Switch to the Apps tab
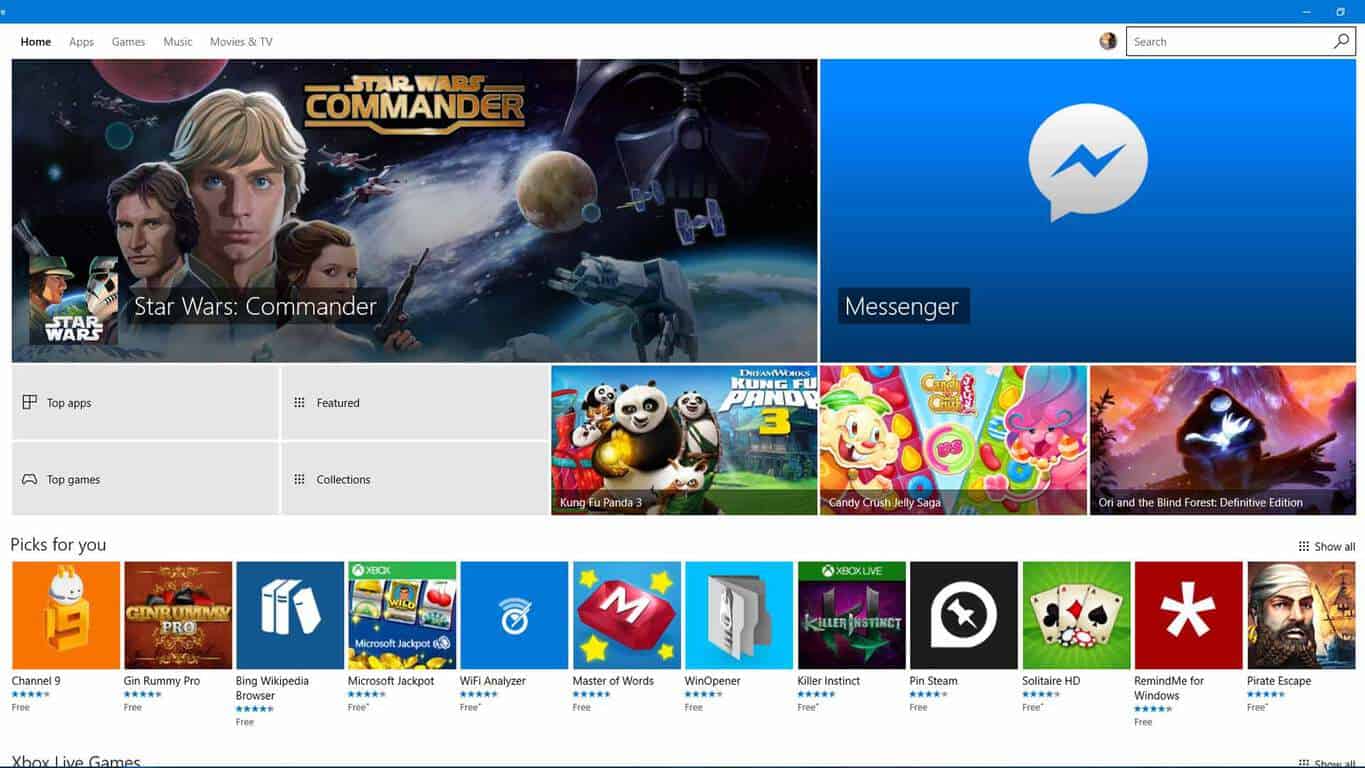Screen dimensions: 1365x768 [81, 42]
